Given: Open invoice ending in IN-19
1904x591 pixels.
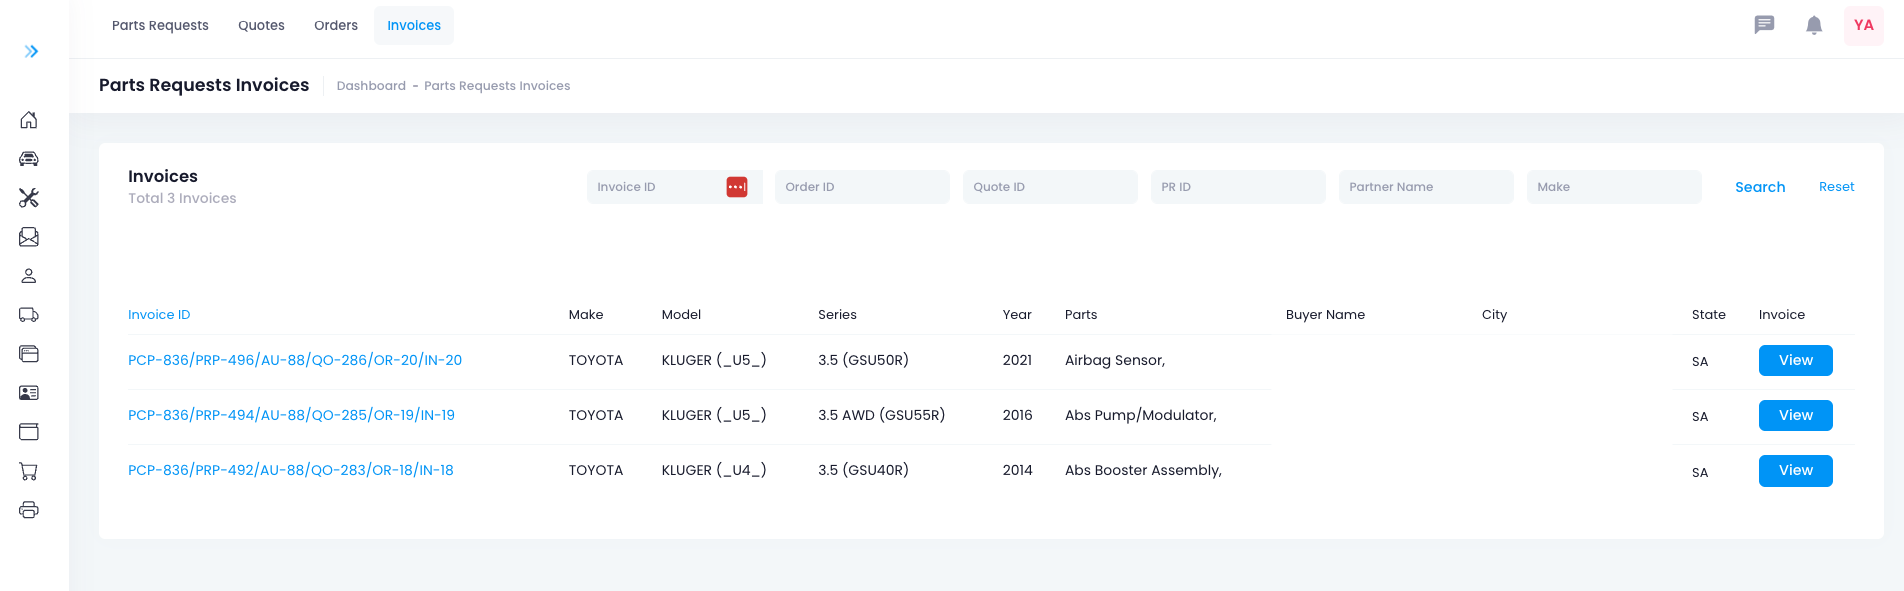Looking at the screenshot, I should pyautogui.click(x=291, y=415).
